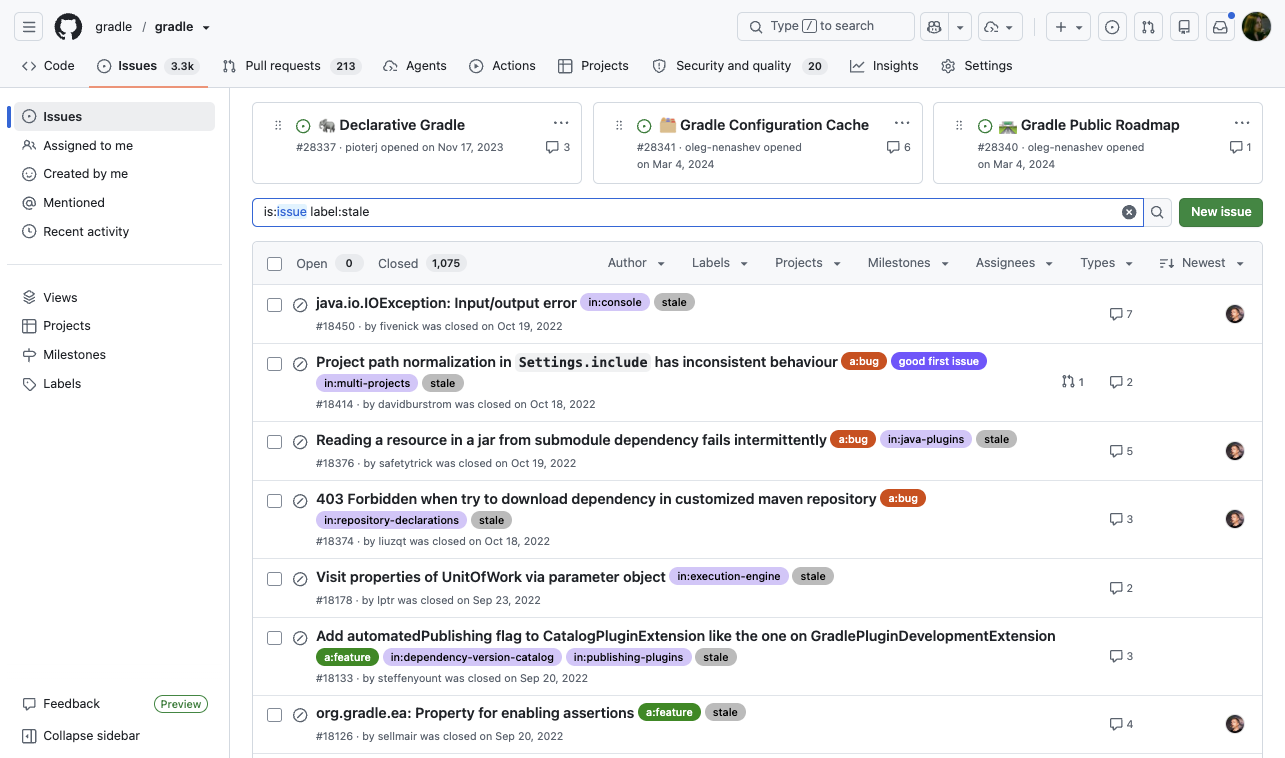Click the orange a:bug label on 403 Forbidden issue
Image resolution: width=1285 pixels, height=758 pixels.
click(x=903, y=498)
